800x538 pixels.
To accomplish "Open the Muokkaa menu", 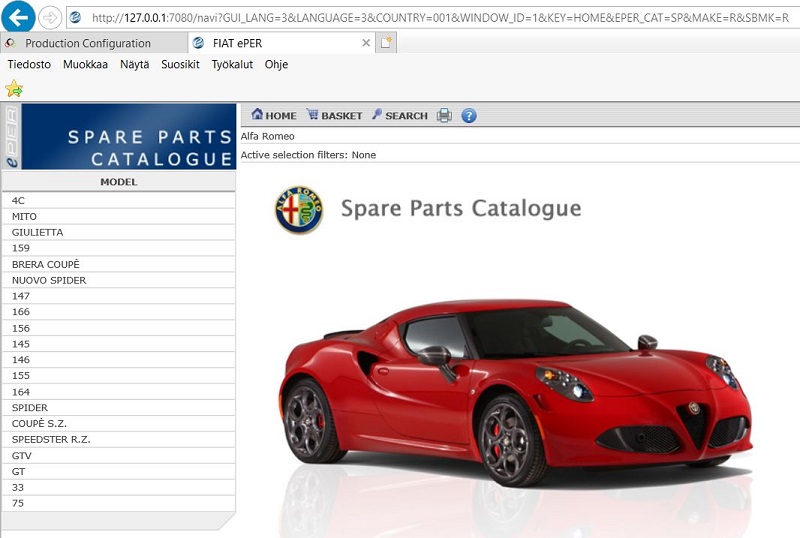I will pos(85,64).
